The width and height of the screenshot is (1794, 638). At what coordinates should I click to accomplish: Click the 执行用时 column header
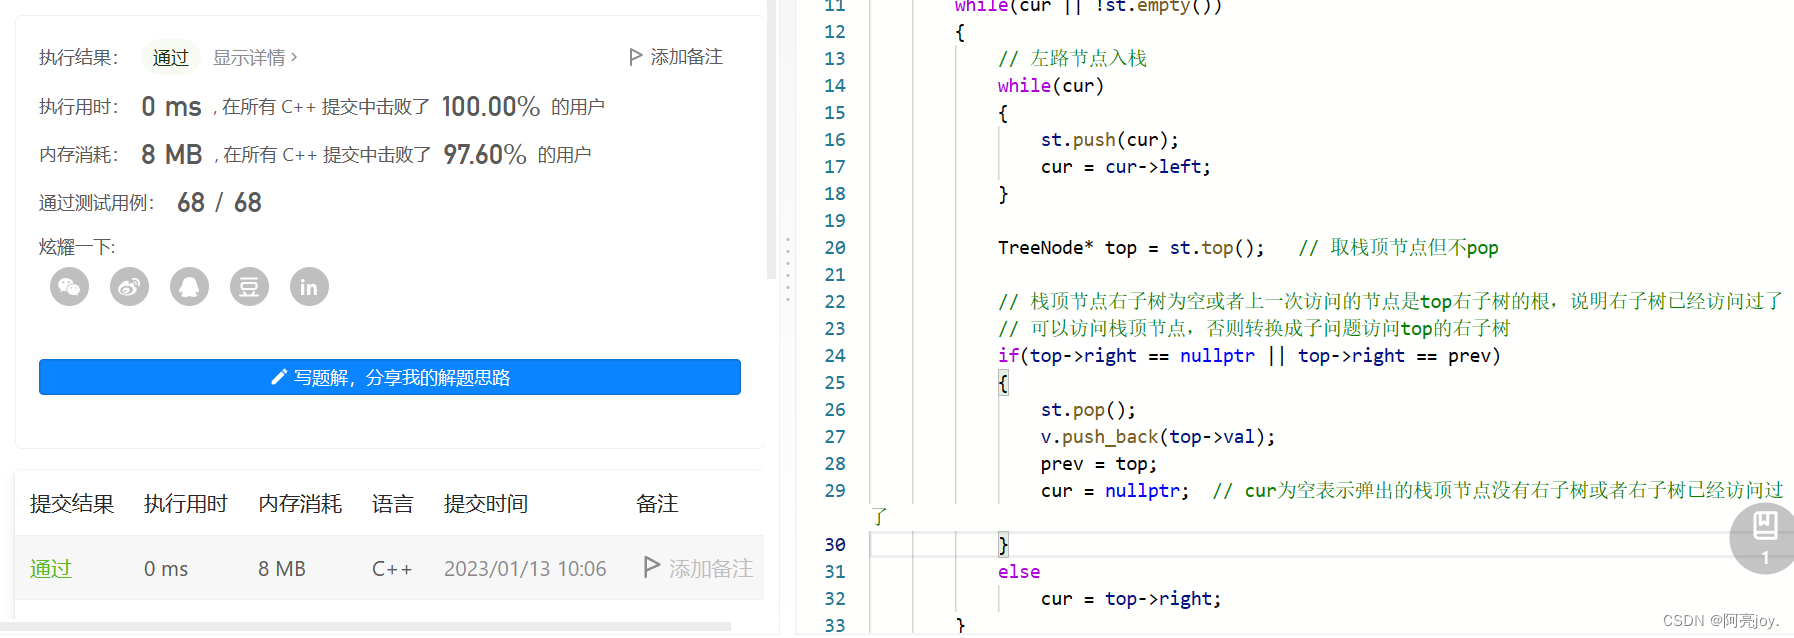point(186,504)
